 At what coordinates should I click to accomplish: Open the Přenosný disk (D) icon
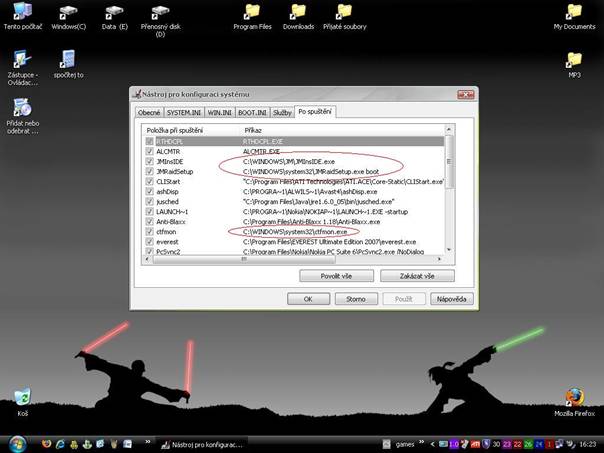[x=160, y=12]
